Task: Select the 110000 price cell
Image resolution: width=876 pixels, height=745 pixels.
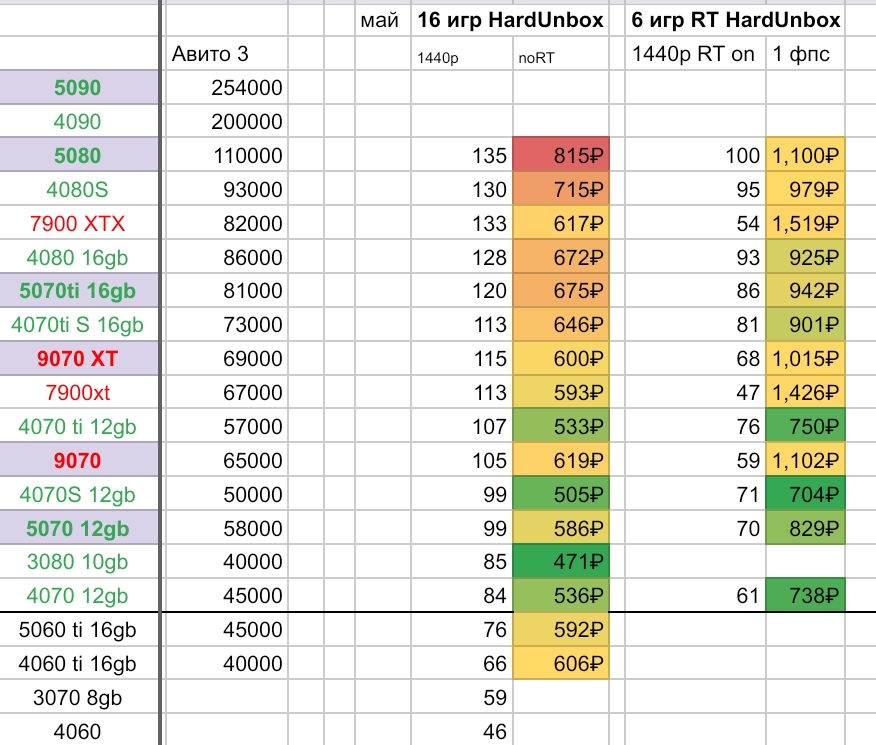Action: [227, 155]
